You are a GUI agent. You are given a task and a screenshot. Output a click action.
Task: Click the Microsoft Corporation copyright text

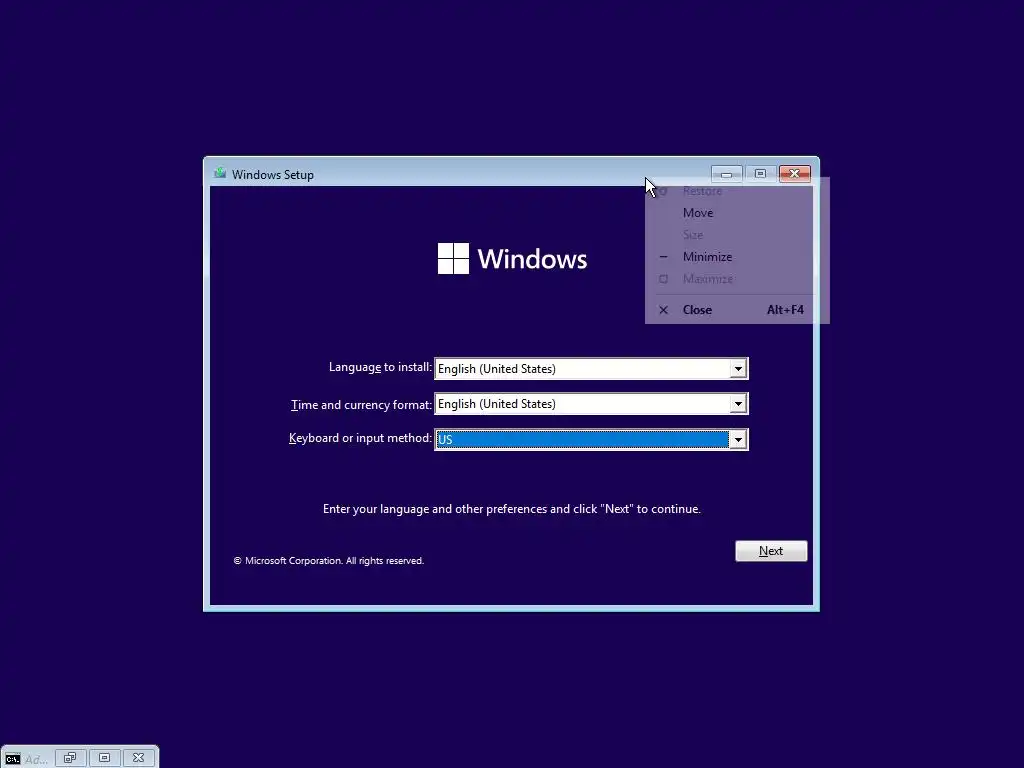click(329, 561)
